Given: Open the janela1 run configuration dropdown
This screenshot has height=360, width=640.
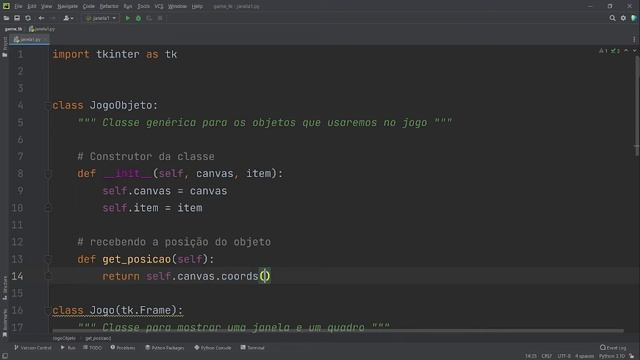Looking at the screenshot, I should (x=100, y=18).
